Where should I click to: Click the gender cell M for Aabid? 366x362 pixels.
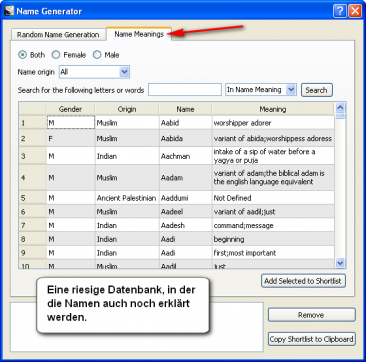(71, 123)
